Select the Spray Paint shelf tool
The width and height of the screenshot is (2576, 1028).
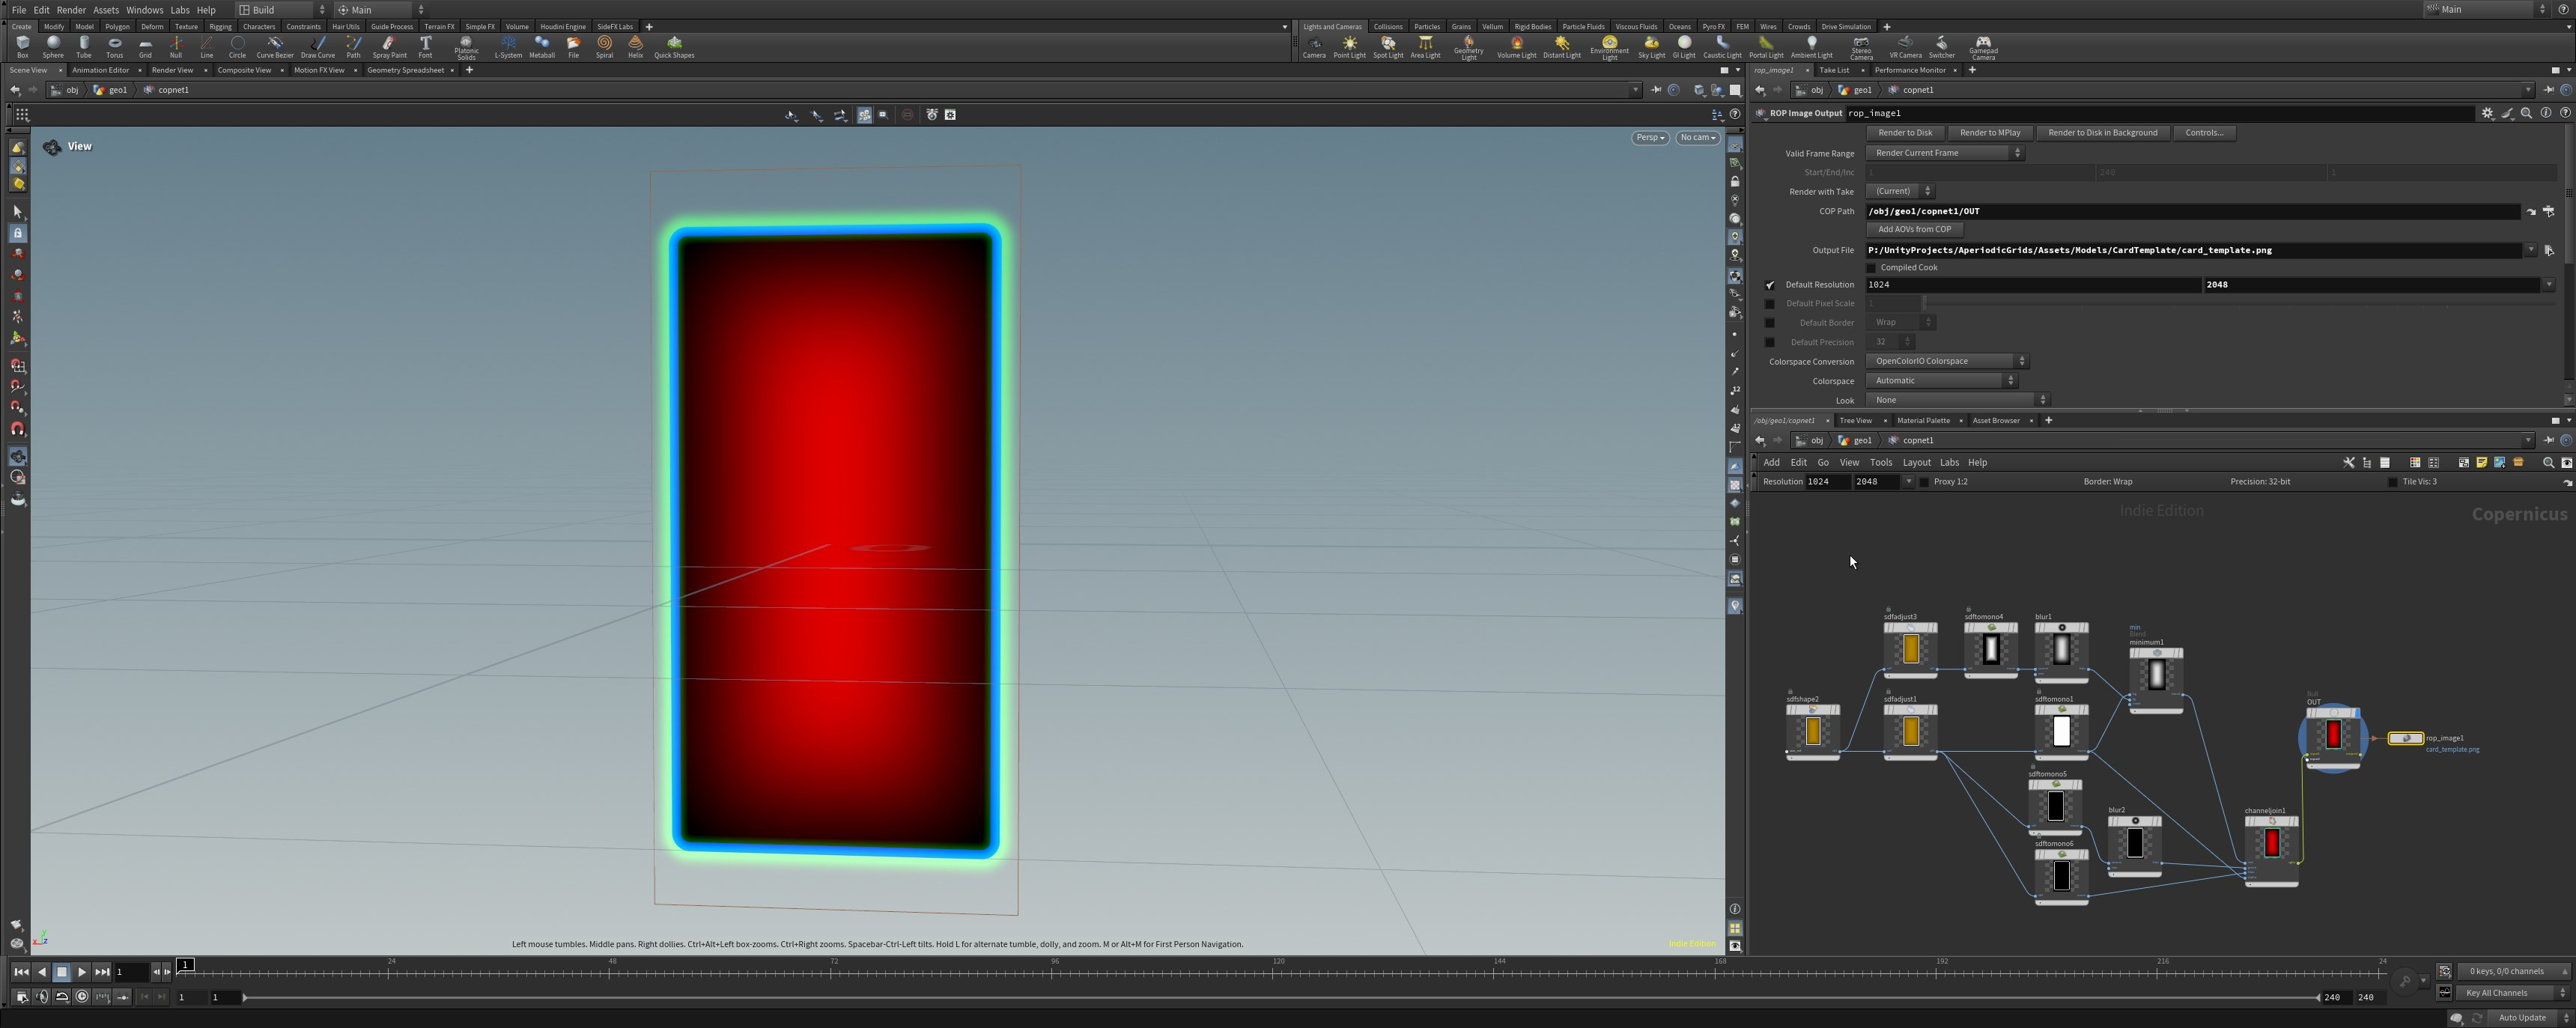(x=389, y=46)
